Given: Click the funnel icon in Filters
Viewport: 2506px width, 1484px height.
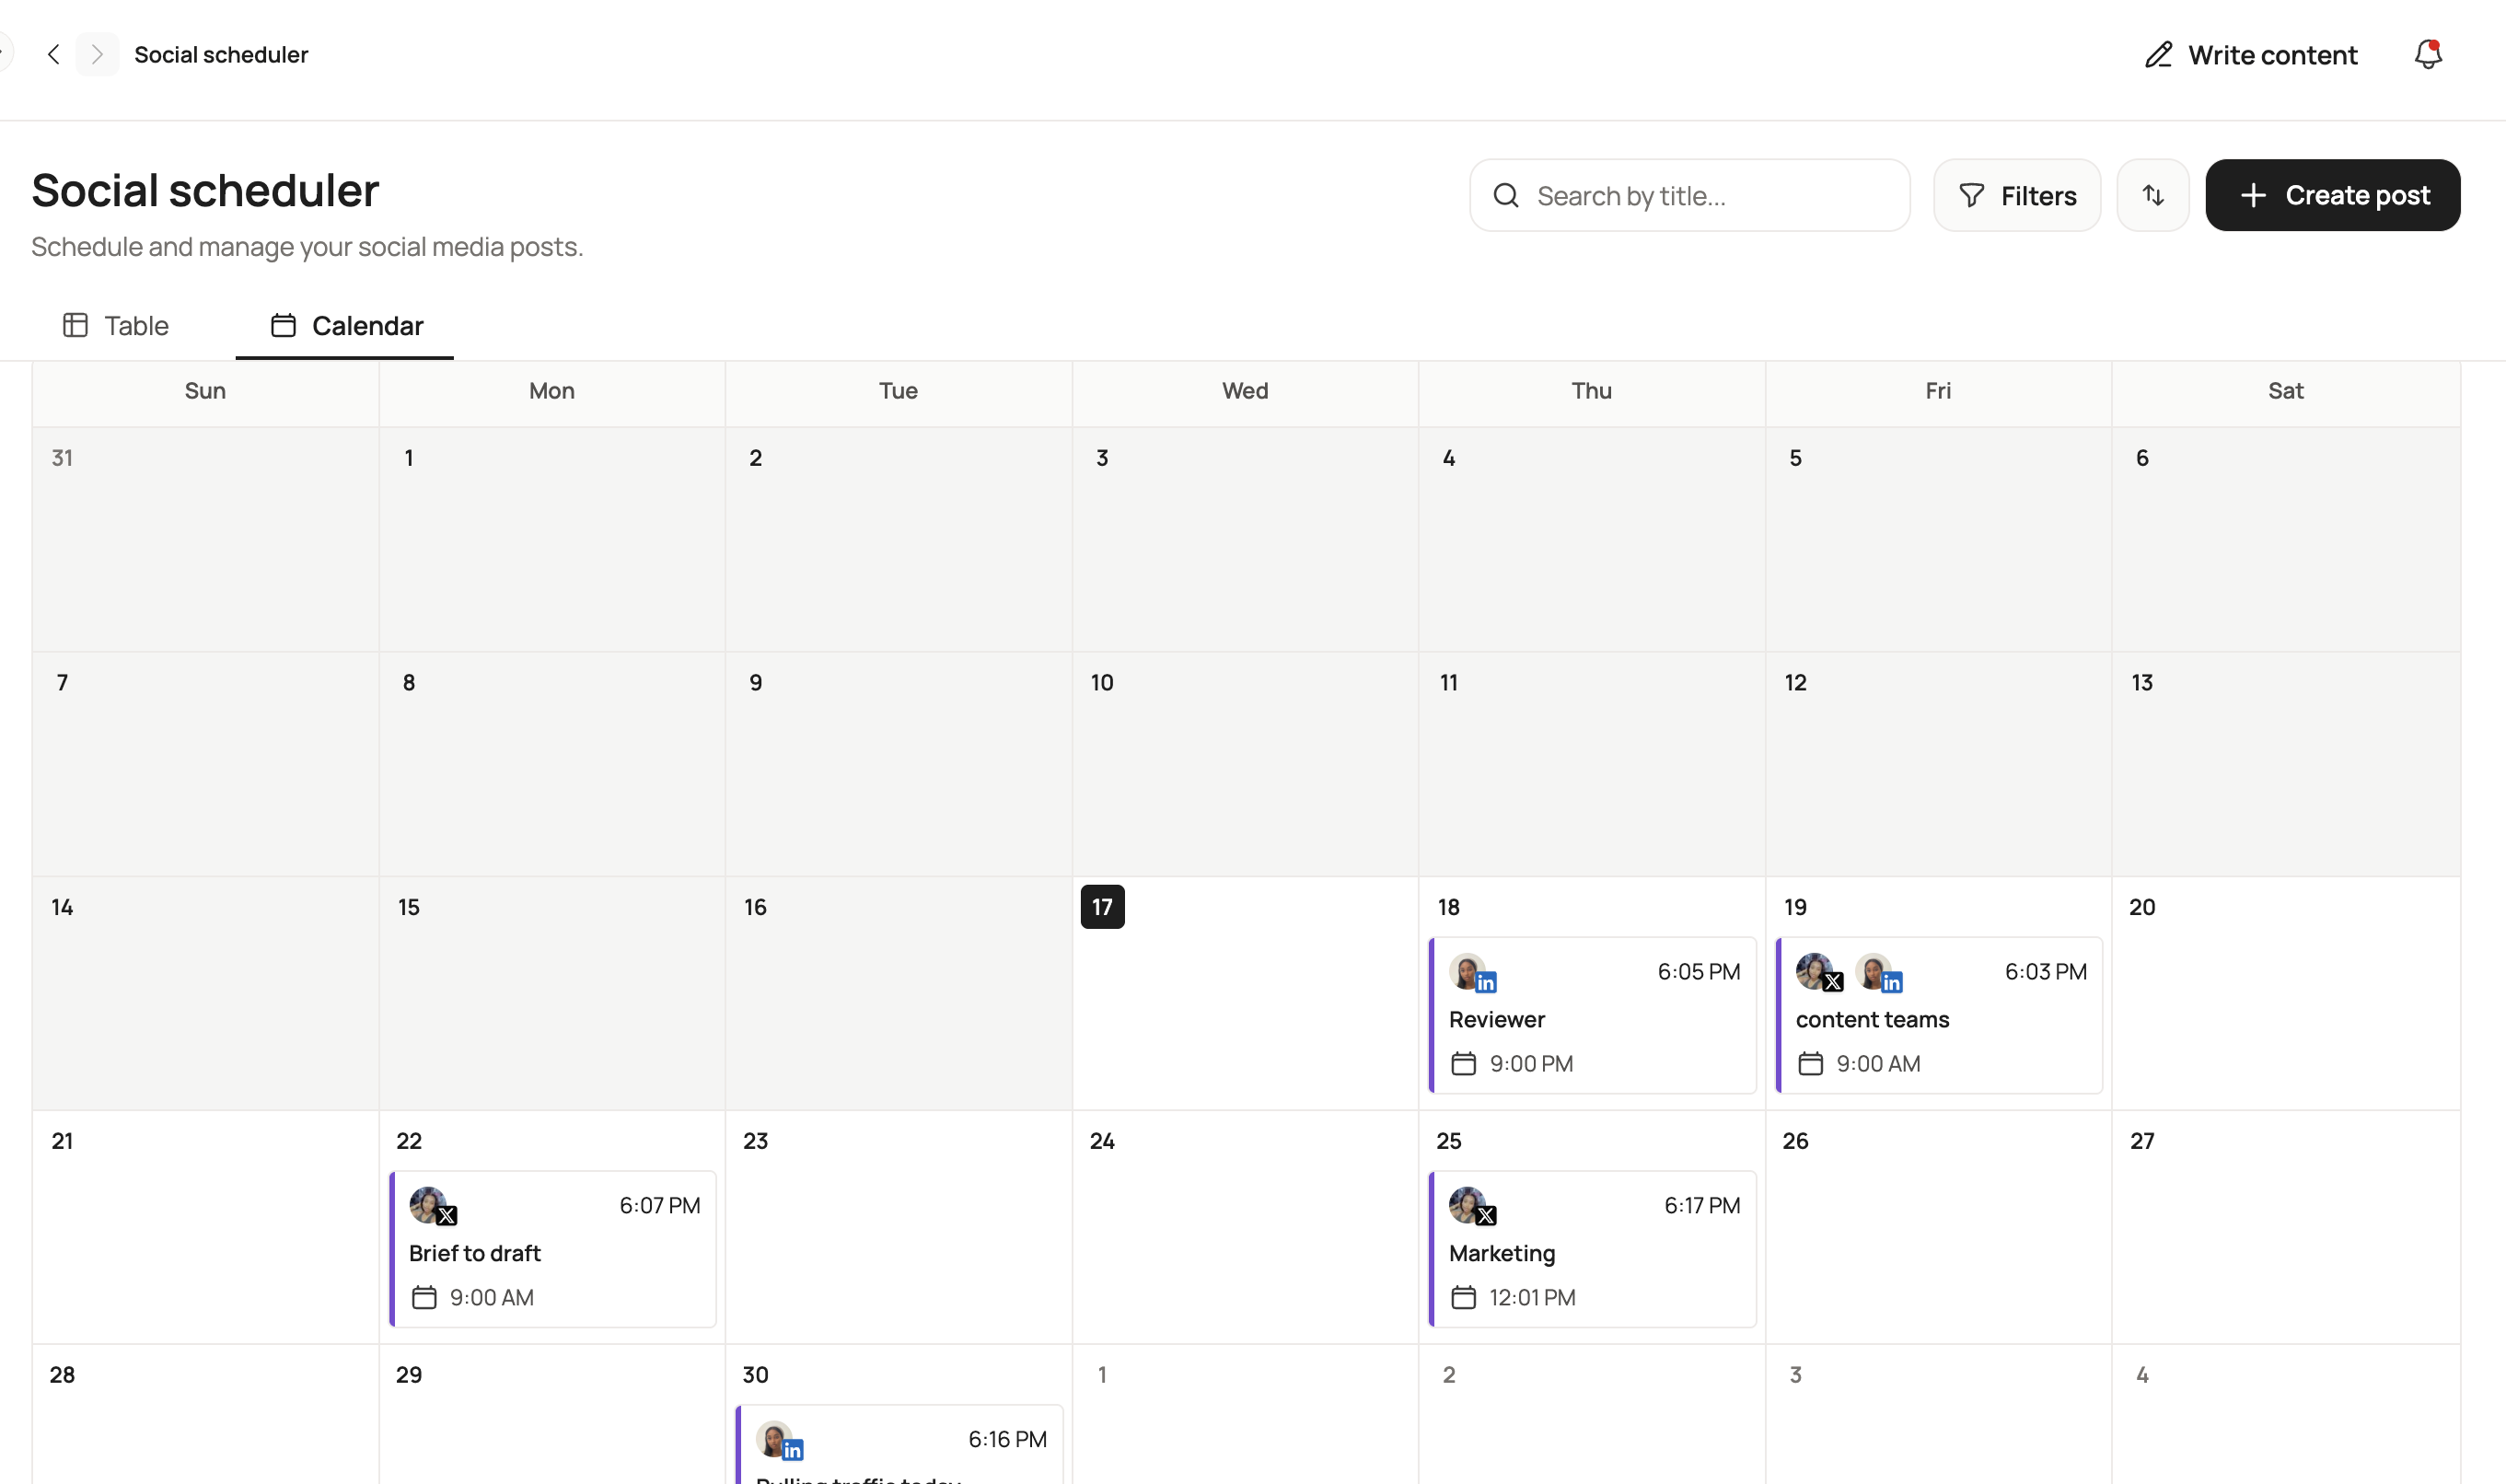Looking at the screenshot, I should [1970, 196].
